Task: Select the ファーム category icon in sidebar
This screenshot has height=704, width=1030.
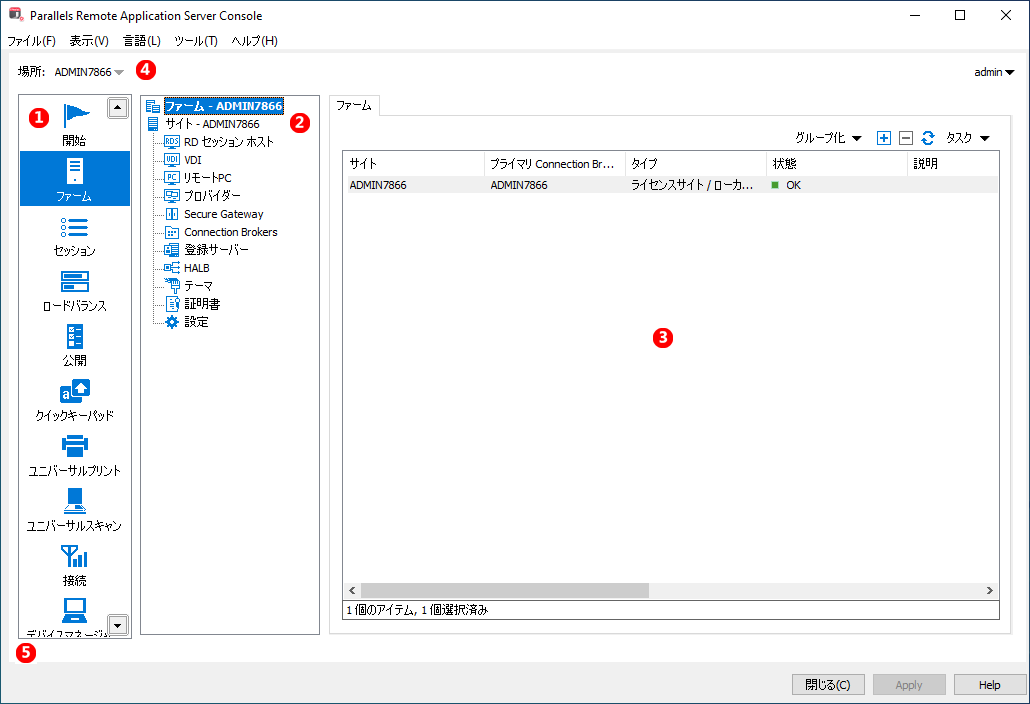Action: point(75,179)
